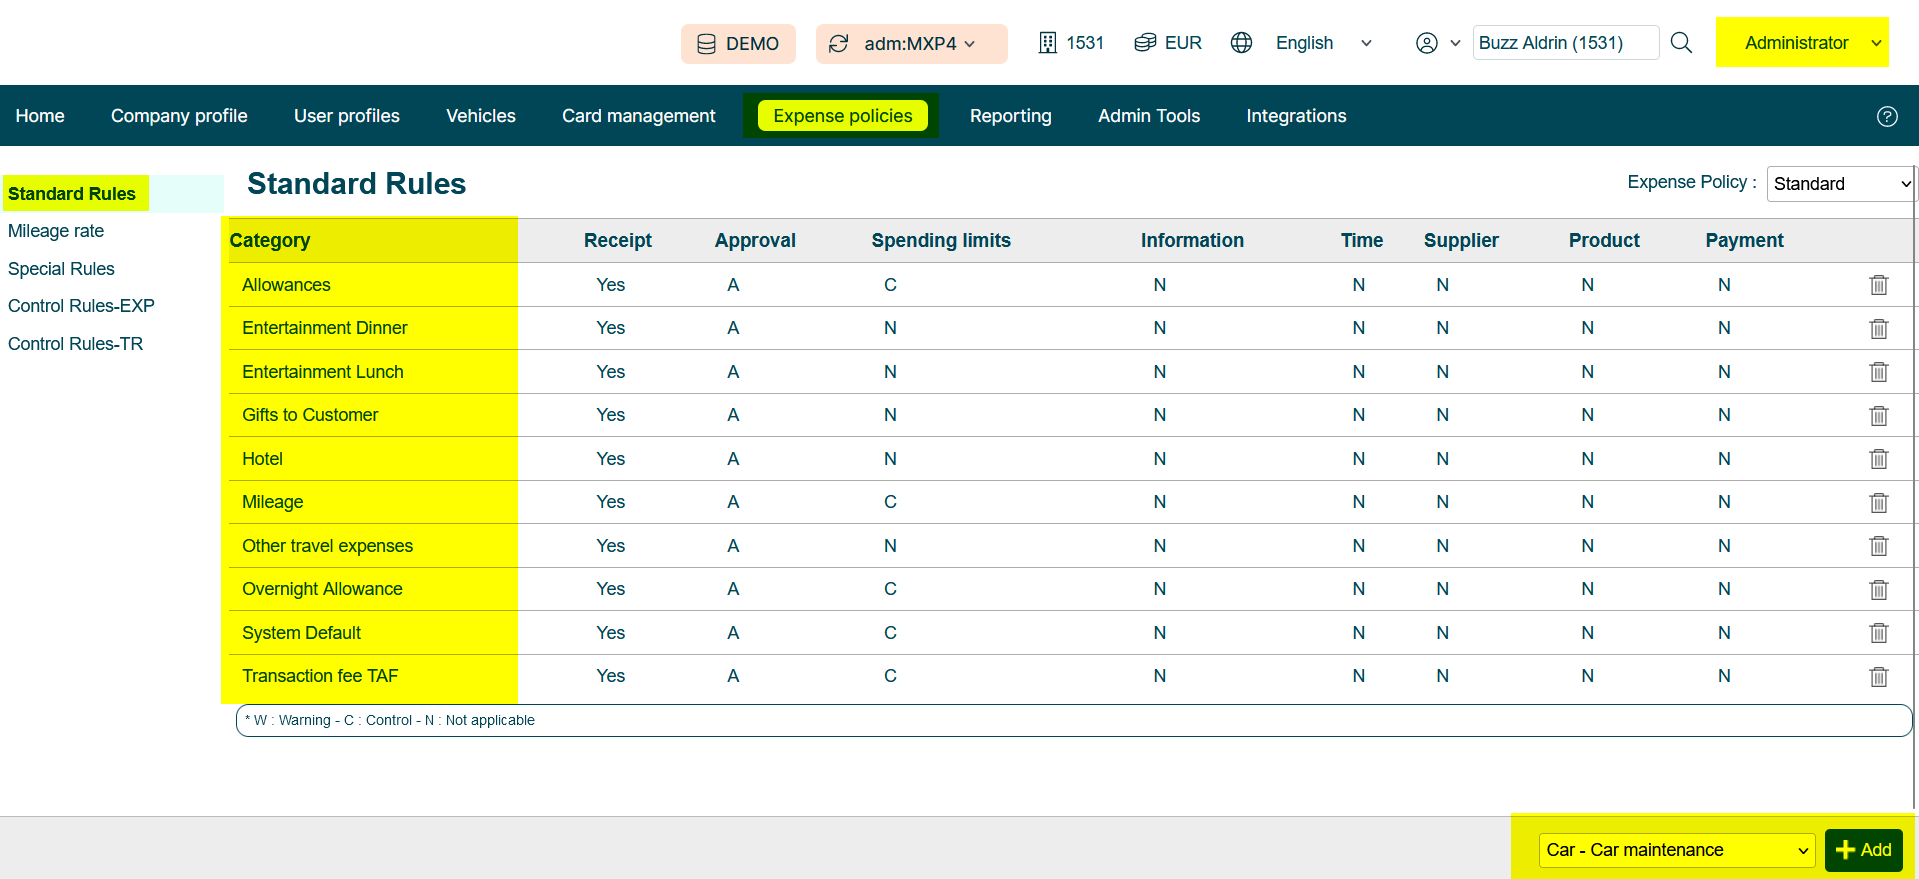1919x879 pixels.
Task: Expand the Expense Policy Standard dropdown
Action: tap(1840, 184)
